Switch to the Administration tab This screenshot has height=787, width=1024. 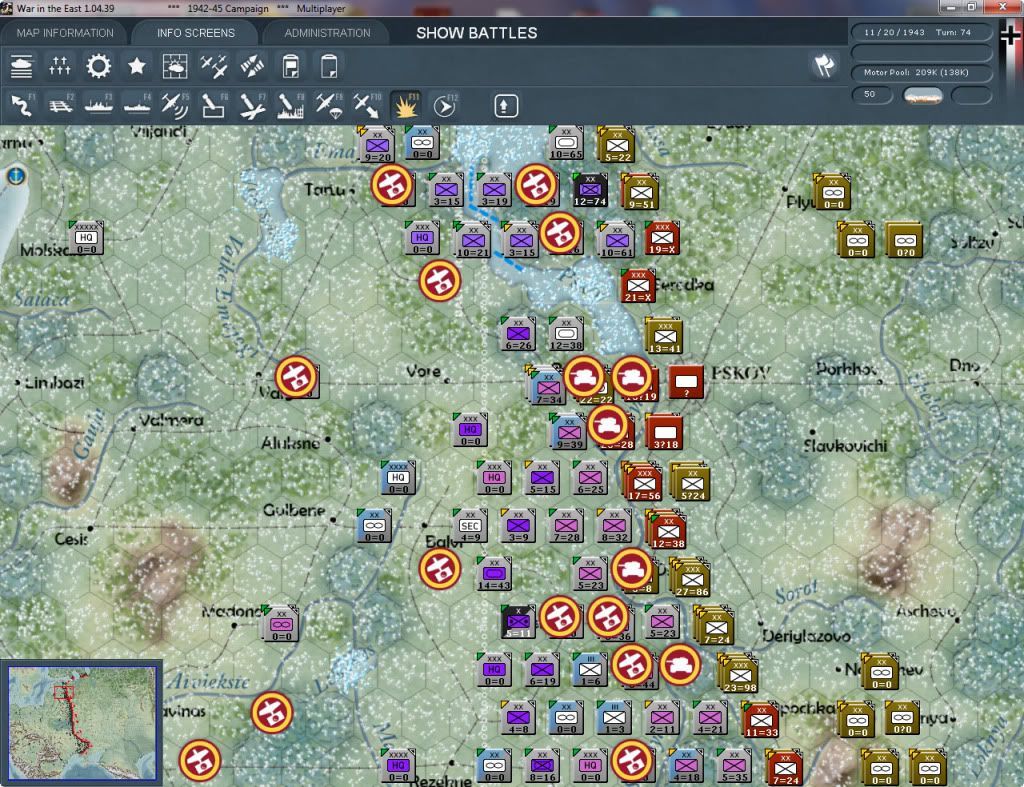coord(327,33)
